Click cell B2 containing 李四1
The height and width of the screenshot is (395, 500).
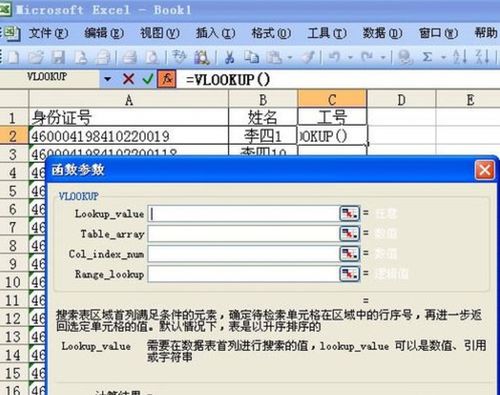[x=263, y=136]
